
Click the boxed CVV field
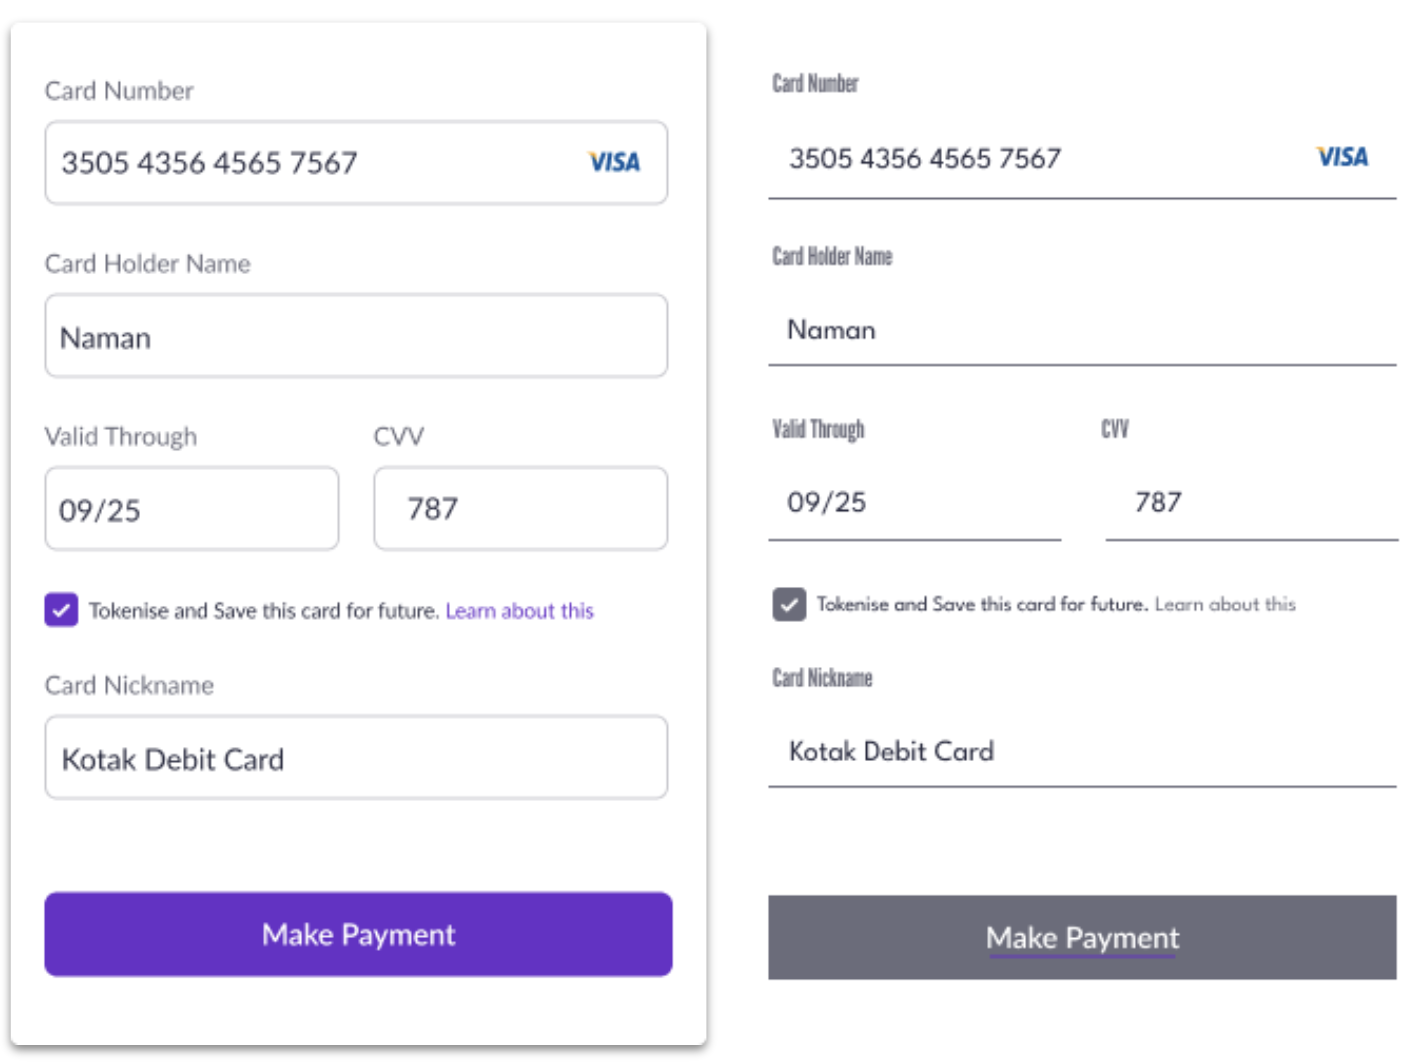[x=520, y=509]
